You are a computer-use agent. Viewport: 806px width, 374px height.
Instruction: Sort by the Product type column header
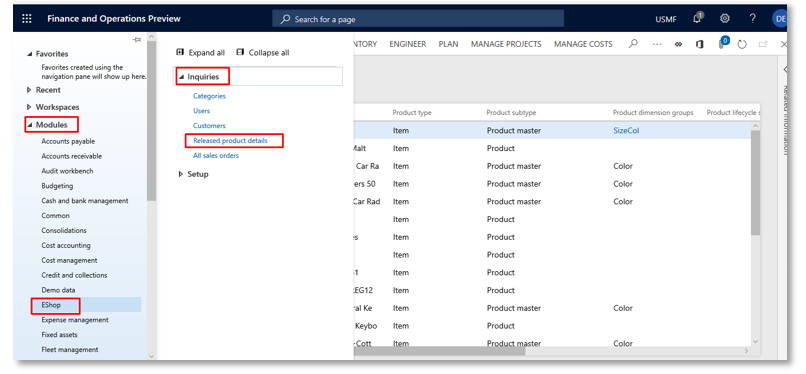pos(412,113)
